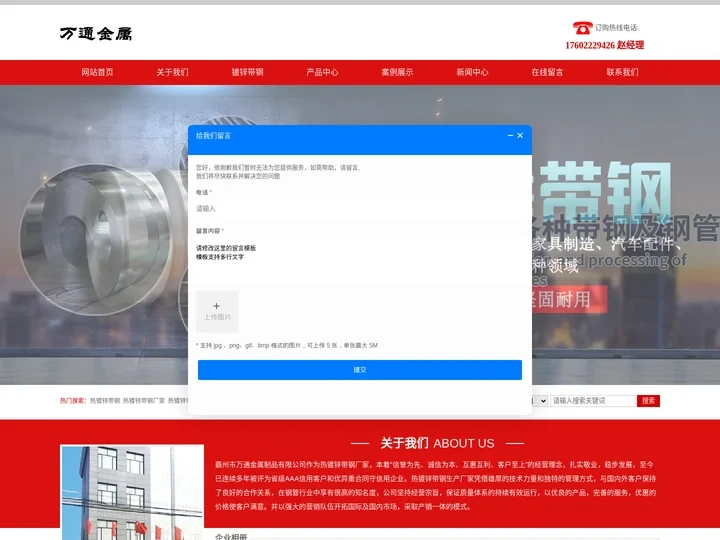Screen dimensions: 720x540
Task: Click the 万通金属 logo
Action: pyautogui.click(x=96, y=34)
